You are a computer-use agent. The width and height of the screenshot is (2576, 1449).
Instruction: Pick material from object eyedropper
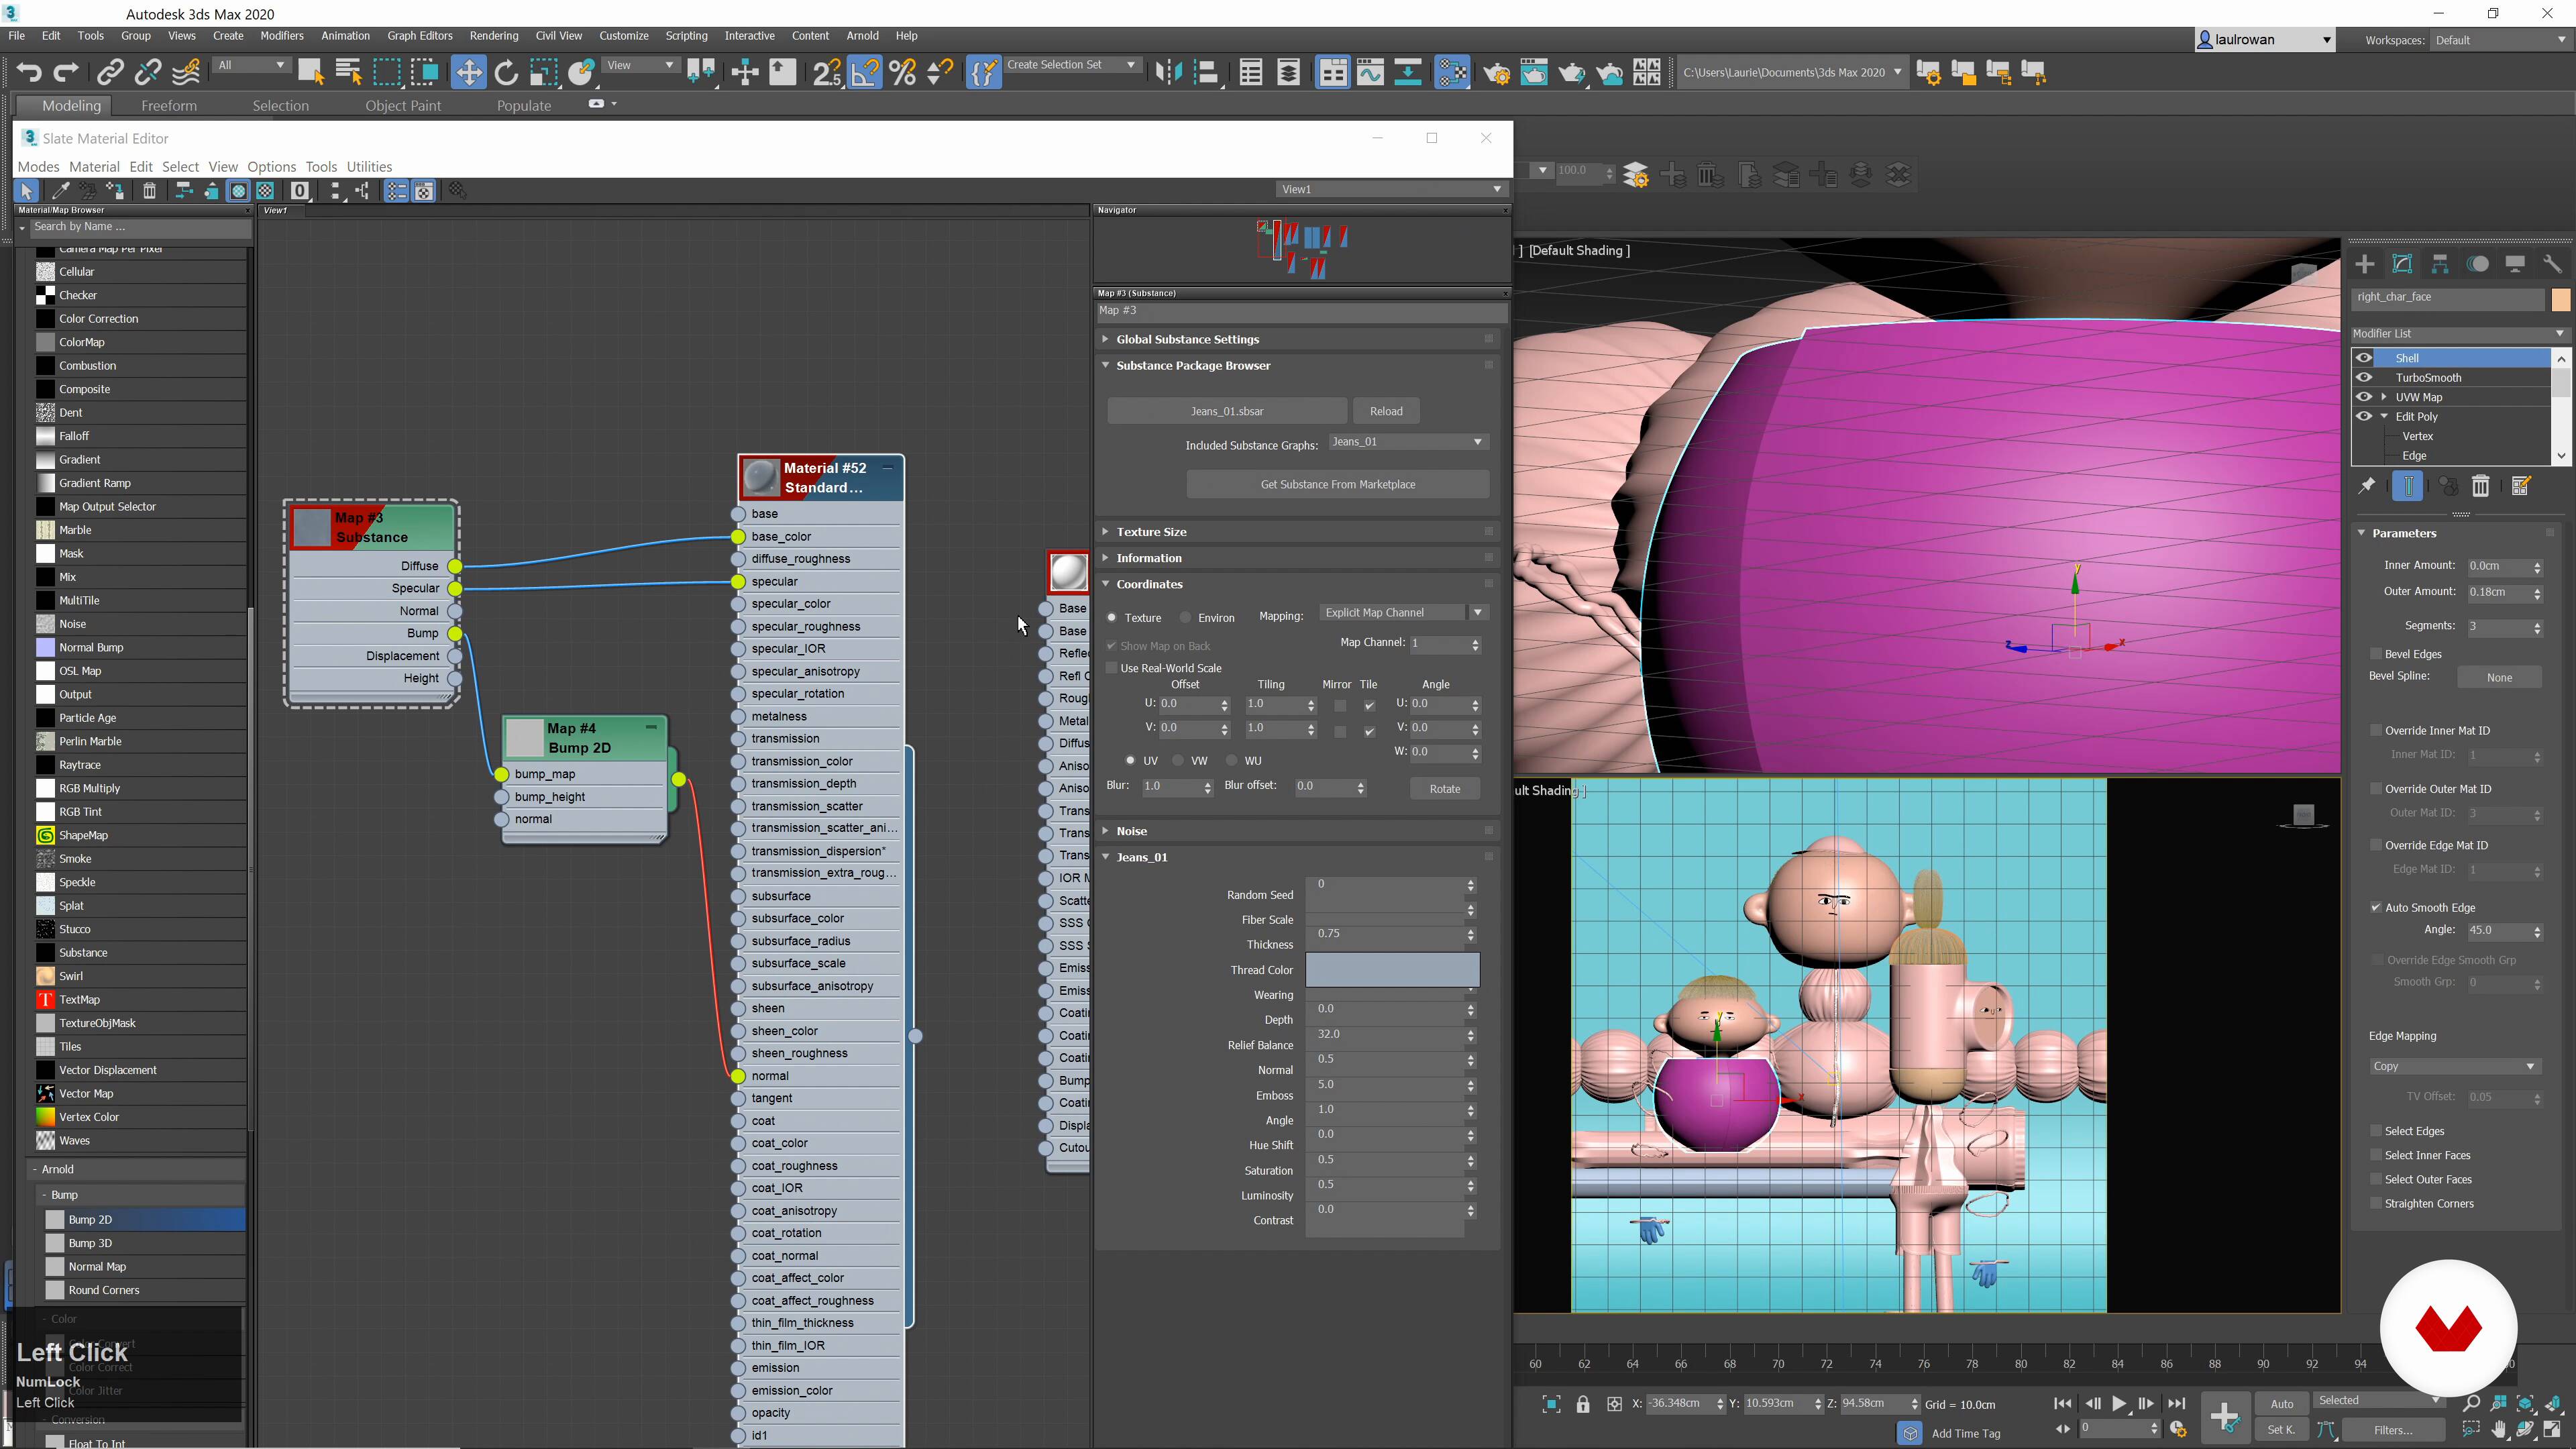pos(61,191)
